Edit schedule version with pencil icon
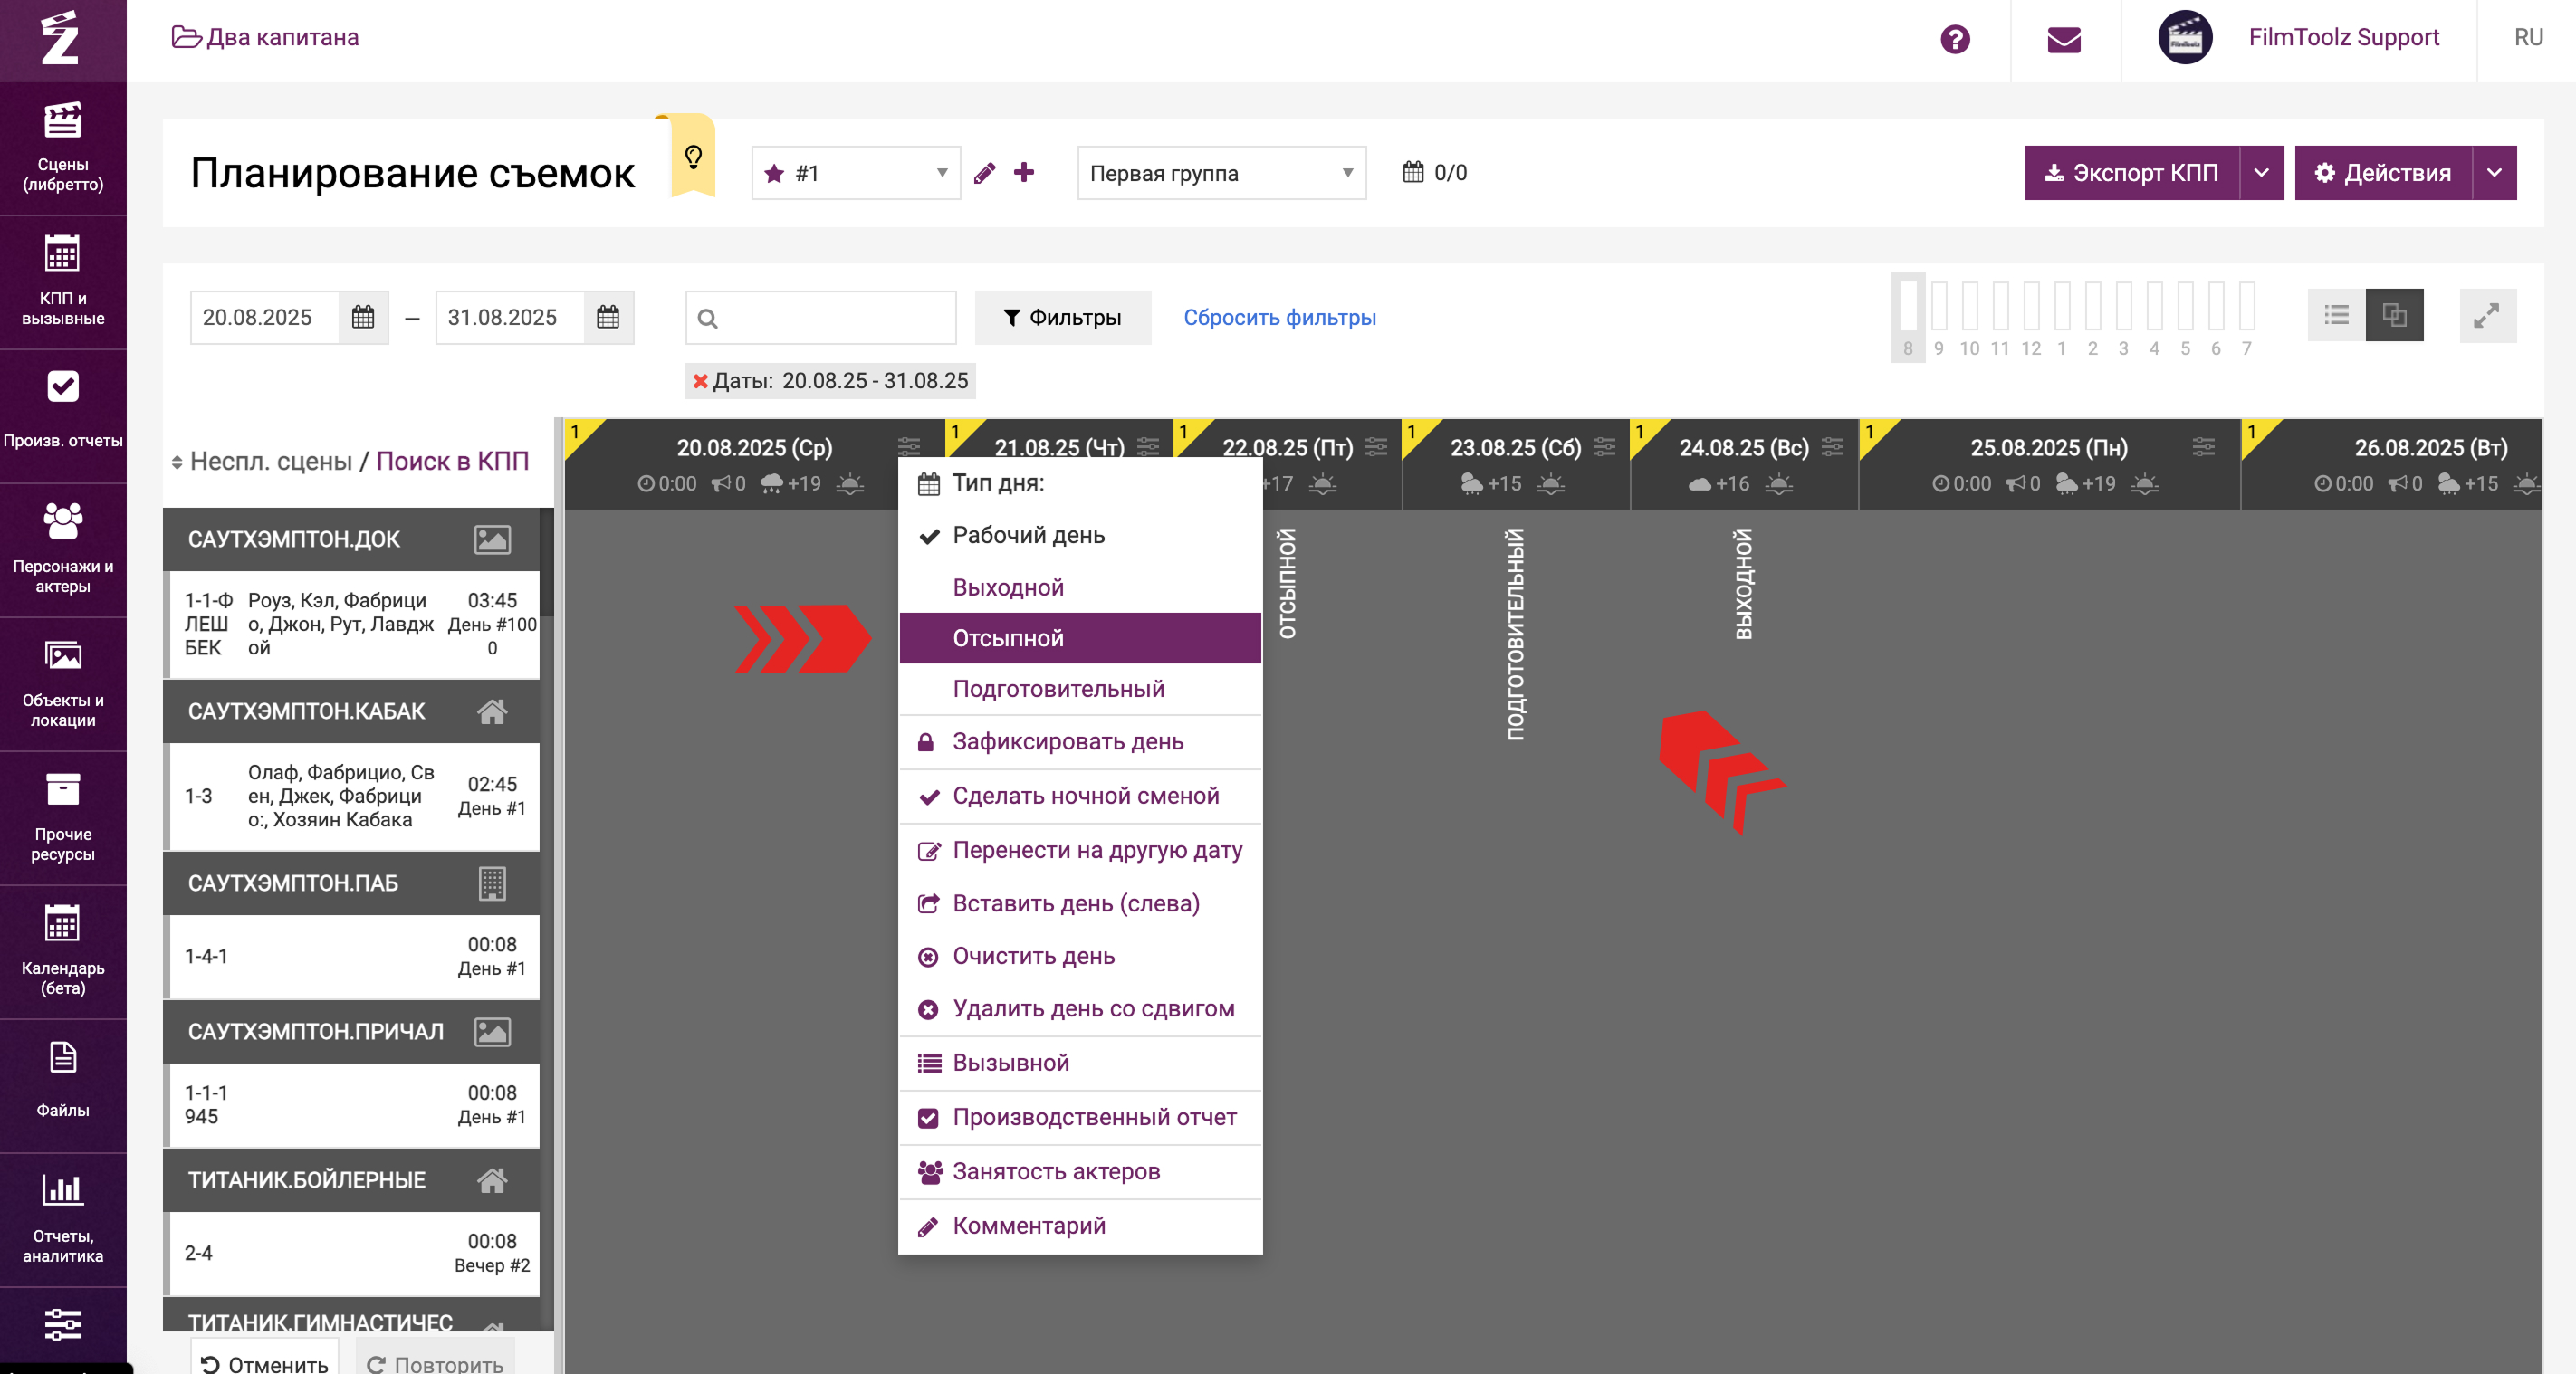 tap(984, 173)
